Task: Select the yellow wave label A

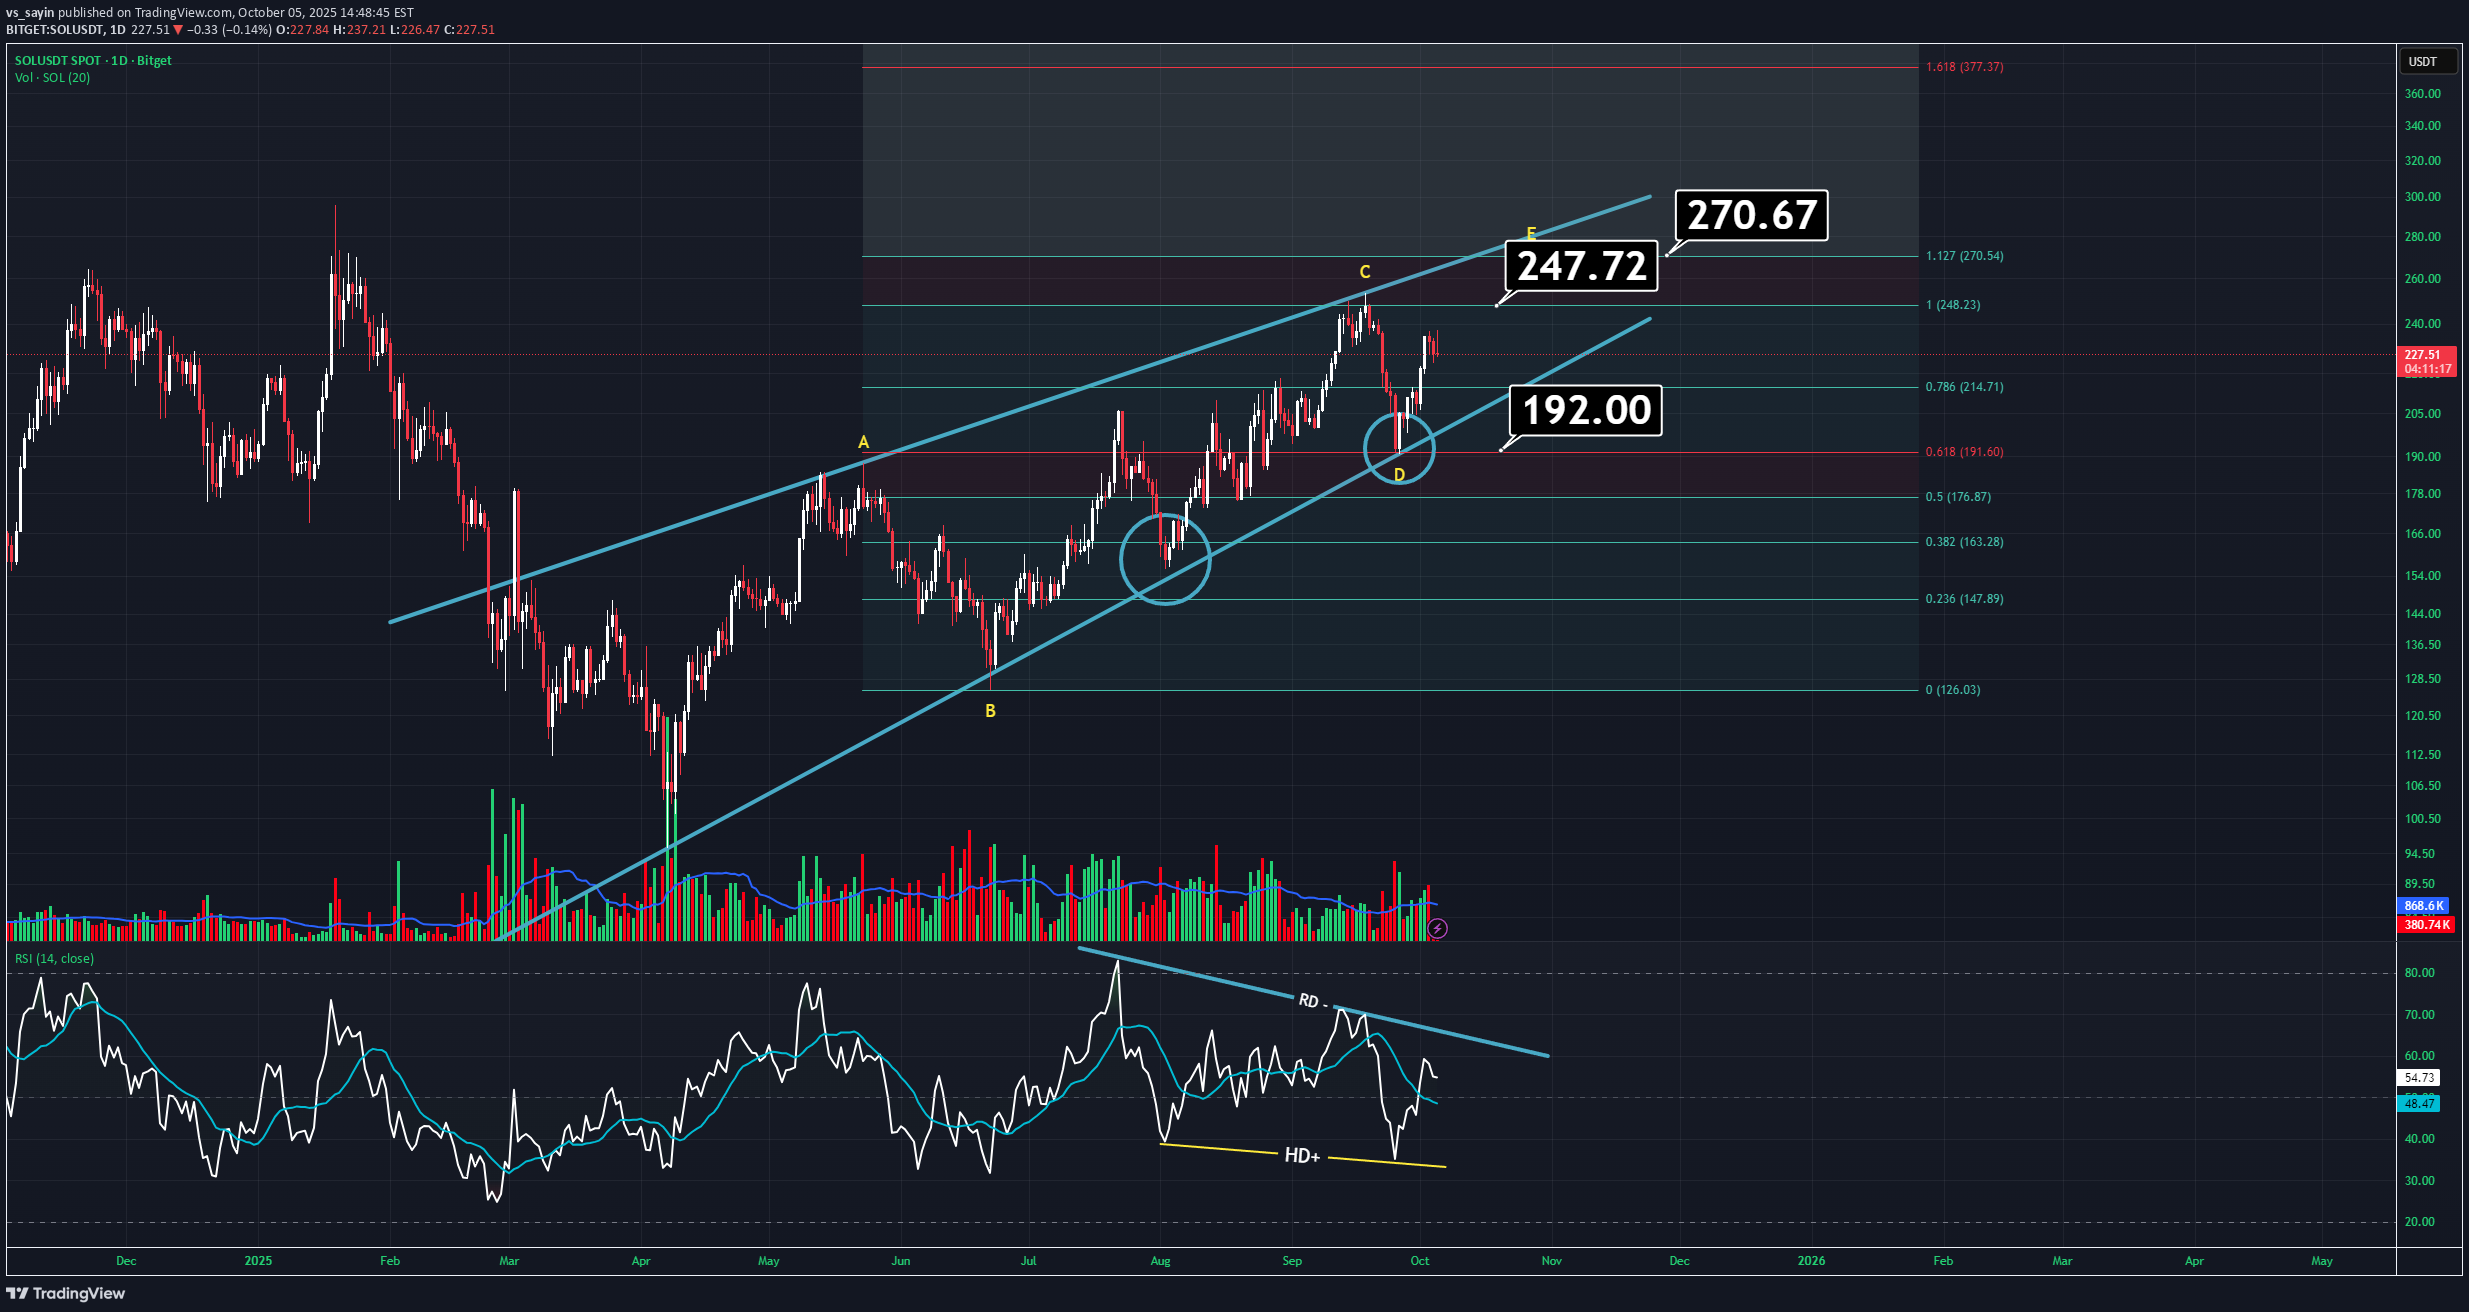Action: tap(863, 442)
